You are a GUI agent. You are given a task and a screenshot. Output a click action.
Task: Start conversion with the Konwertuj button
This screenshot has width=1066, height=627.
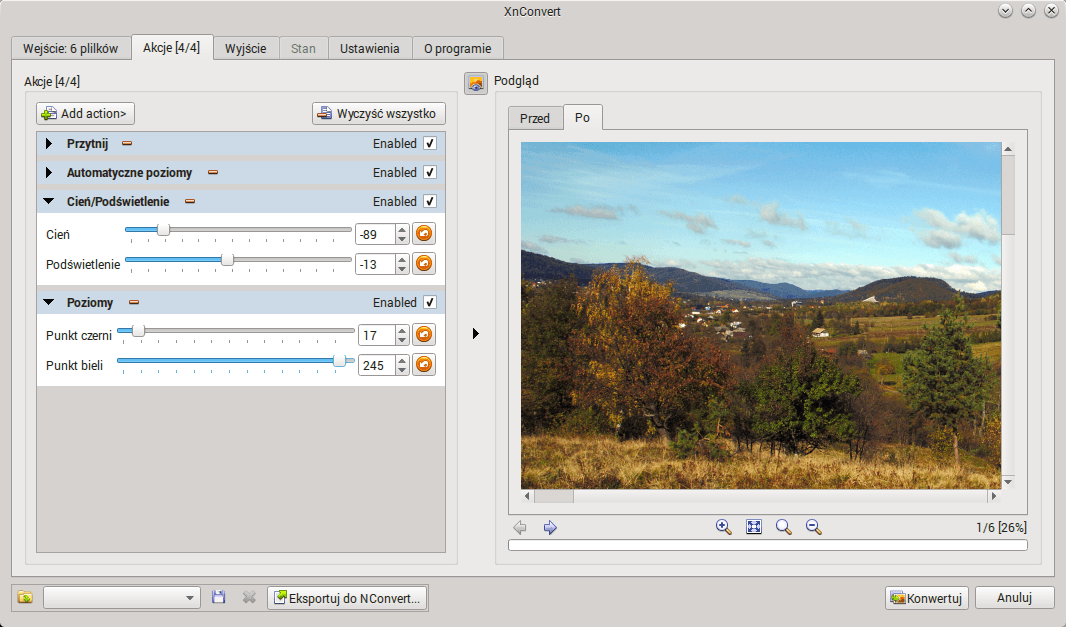927,598
